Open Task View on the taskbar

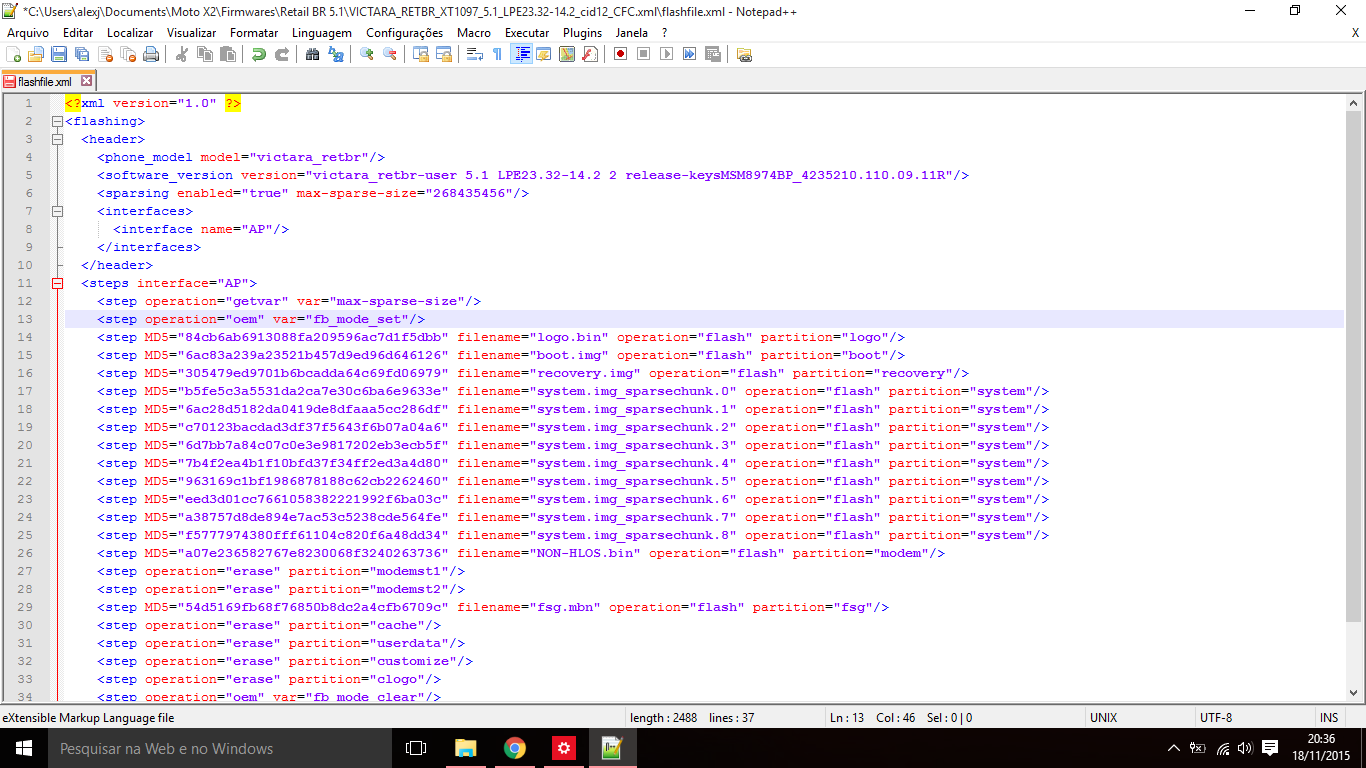(x=416, y=748)
